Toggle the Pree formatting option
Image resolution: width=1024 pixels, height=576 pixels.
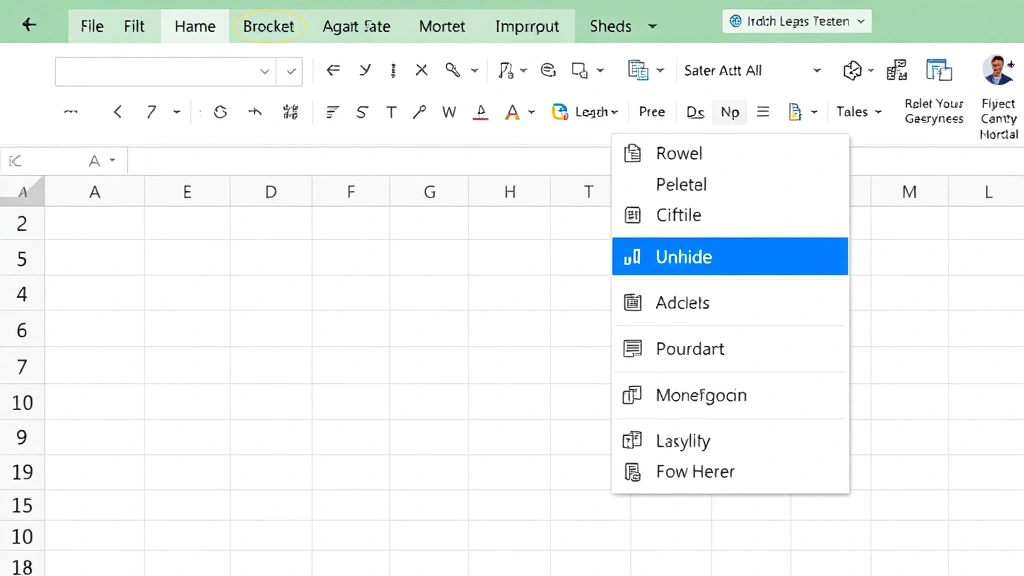651,112
